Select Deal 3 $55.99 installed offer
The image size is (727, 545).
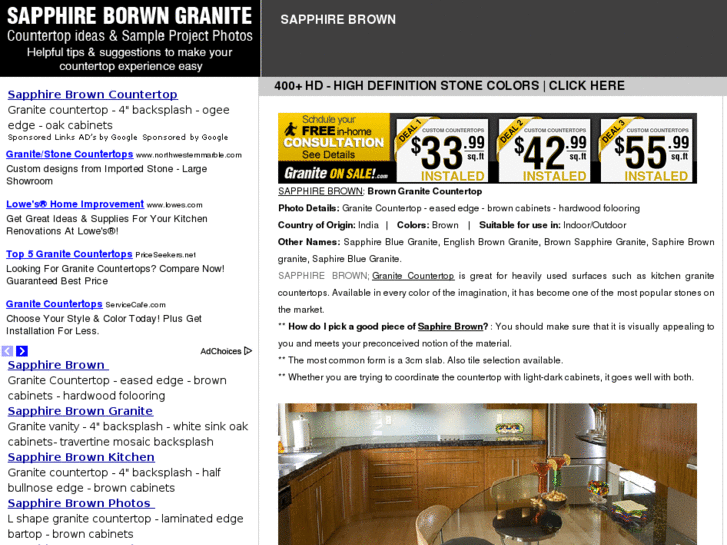pyautogui.click(x=646, y=150)
